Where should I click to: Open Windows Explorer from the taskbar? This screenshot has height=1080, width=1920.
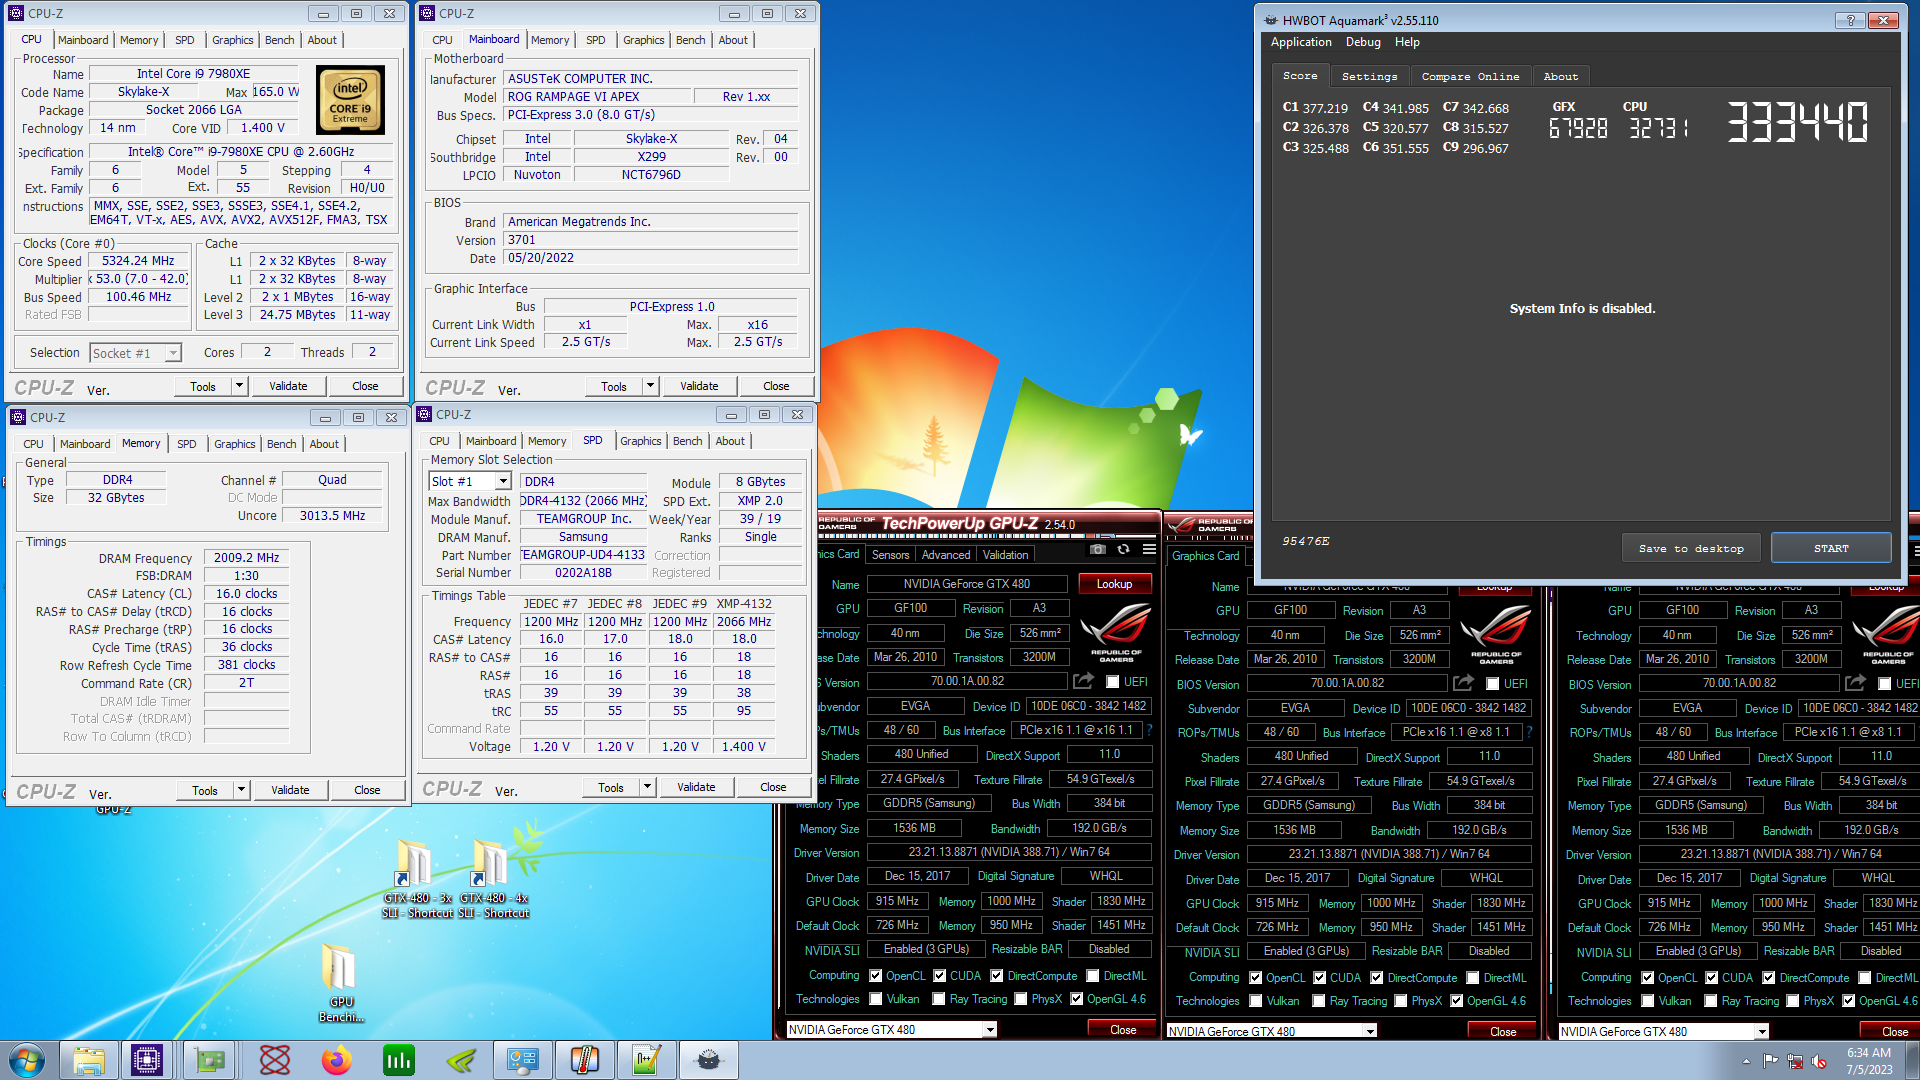click(89, 1060)
